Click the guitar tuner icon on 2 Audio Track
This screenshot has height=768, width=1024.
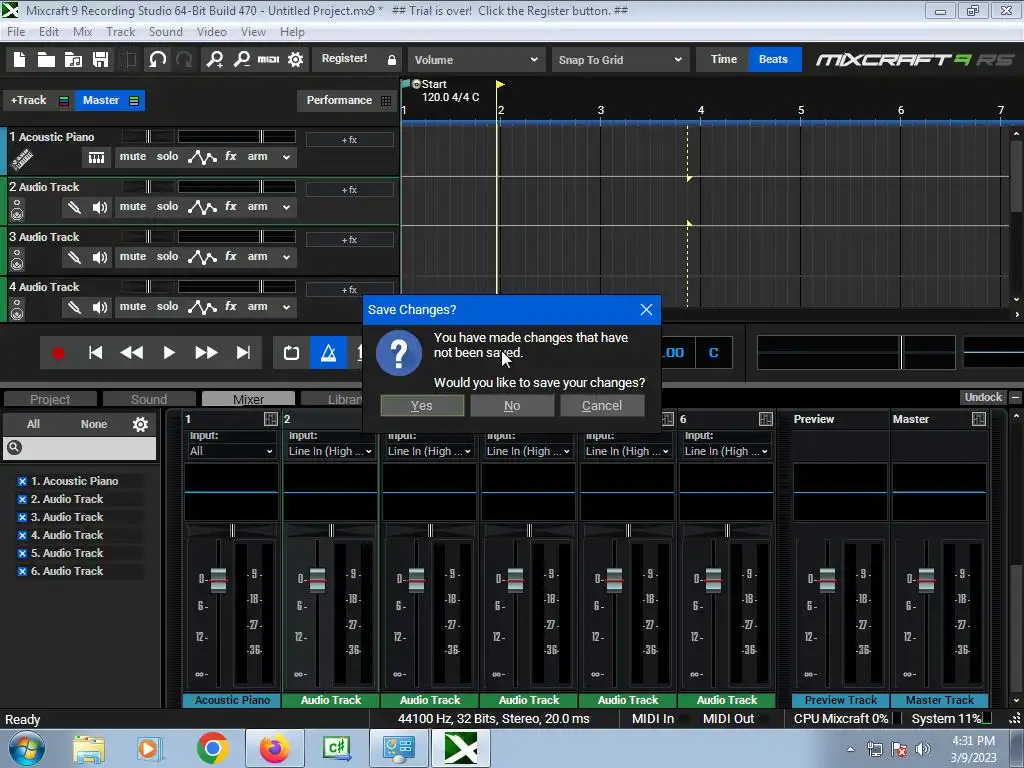coord(74,207)
